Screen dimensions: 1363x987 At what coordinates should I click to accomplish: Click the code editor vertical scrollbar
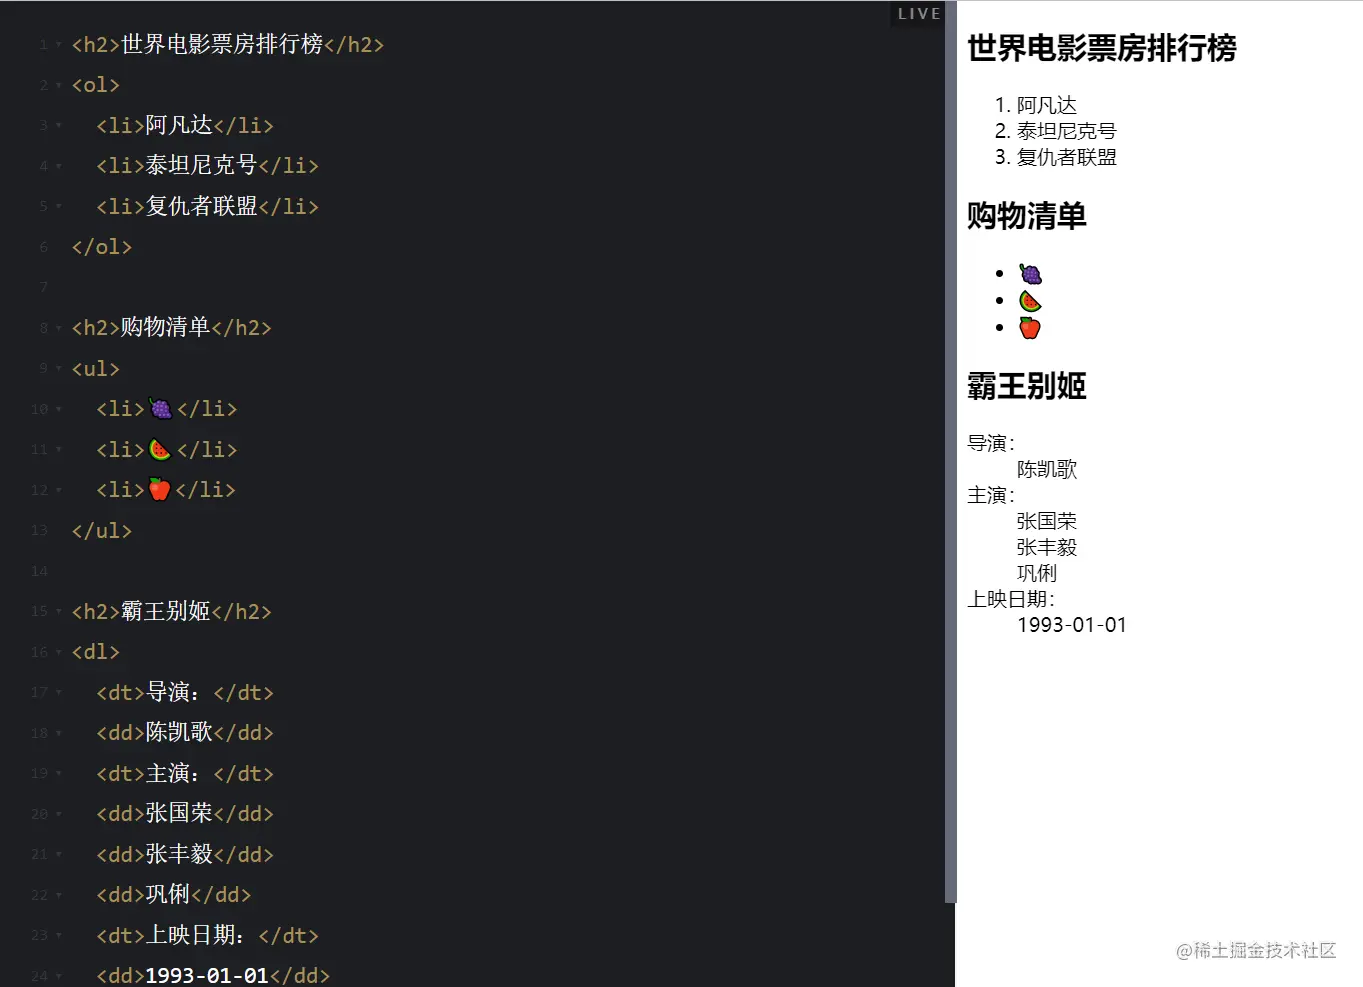point(950,452)
